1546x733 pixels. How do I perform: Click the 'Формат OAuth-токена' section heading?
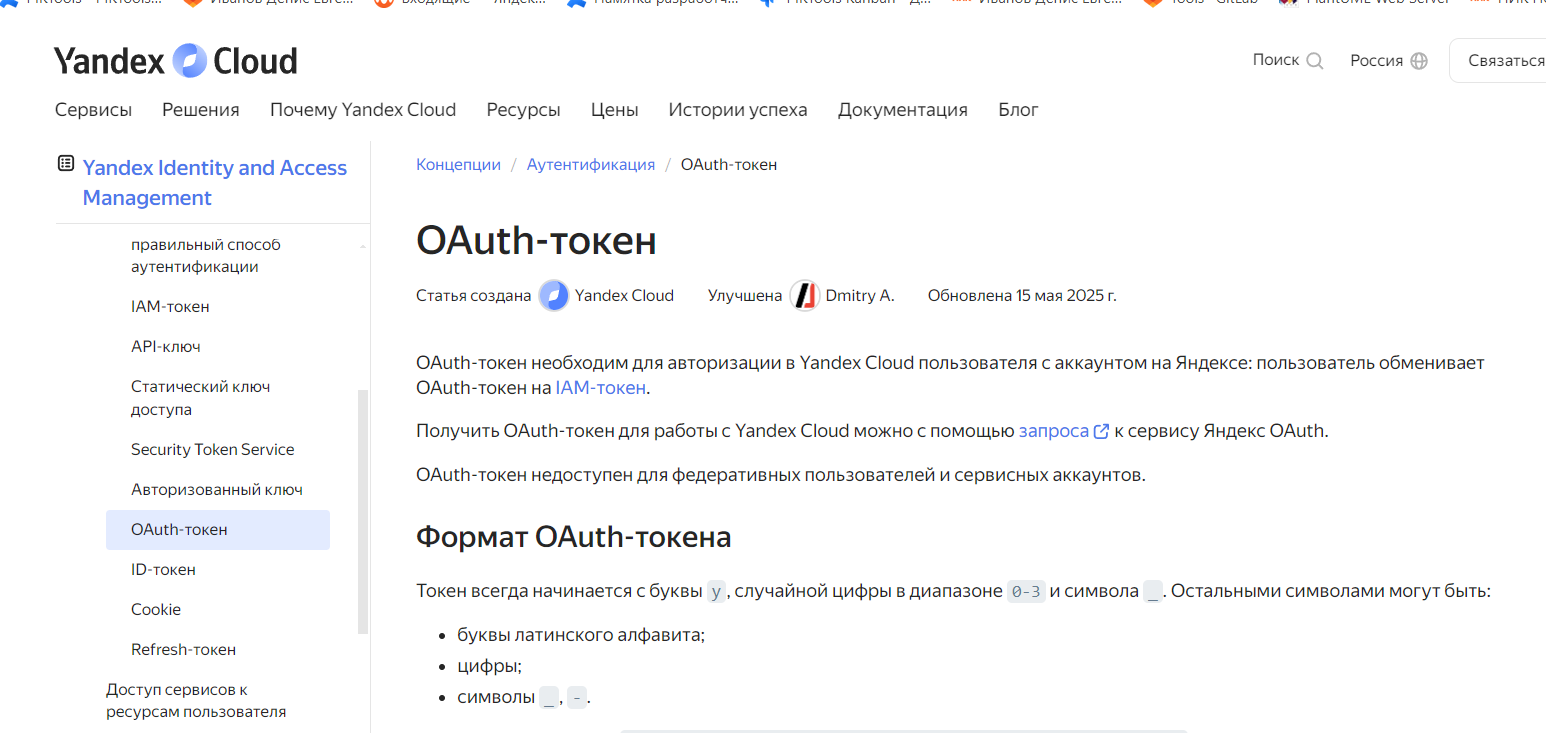pos(574,538)
